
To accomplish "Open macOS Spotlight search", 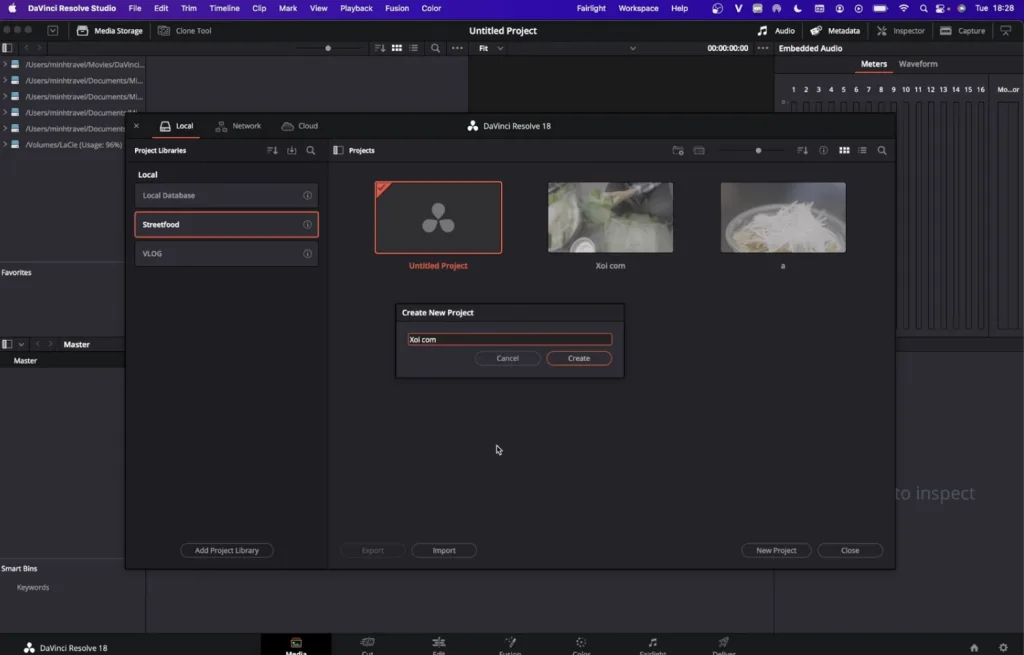I will (923, 8).
